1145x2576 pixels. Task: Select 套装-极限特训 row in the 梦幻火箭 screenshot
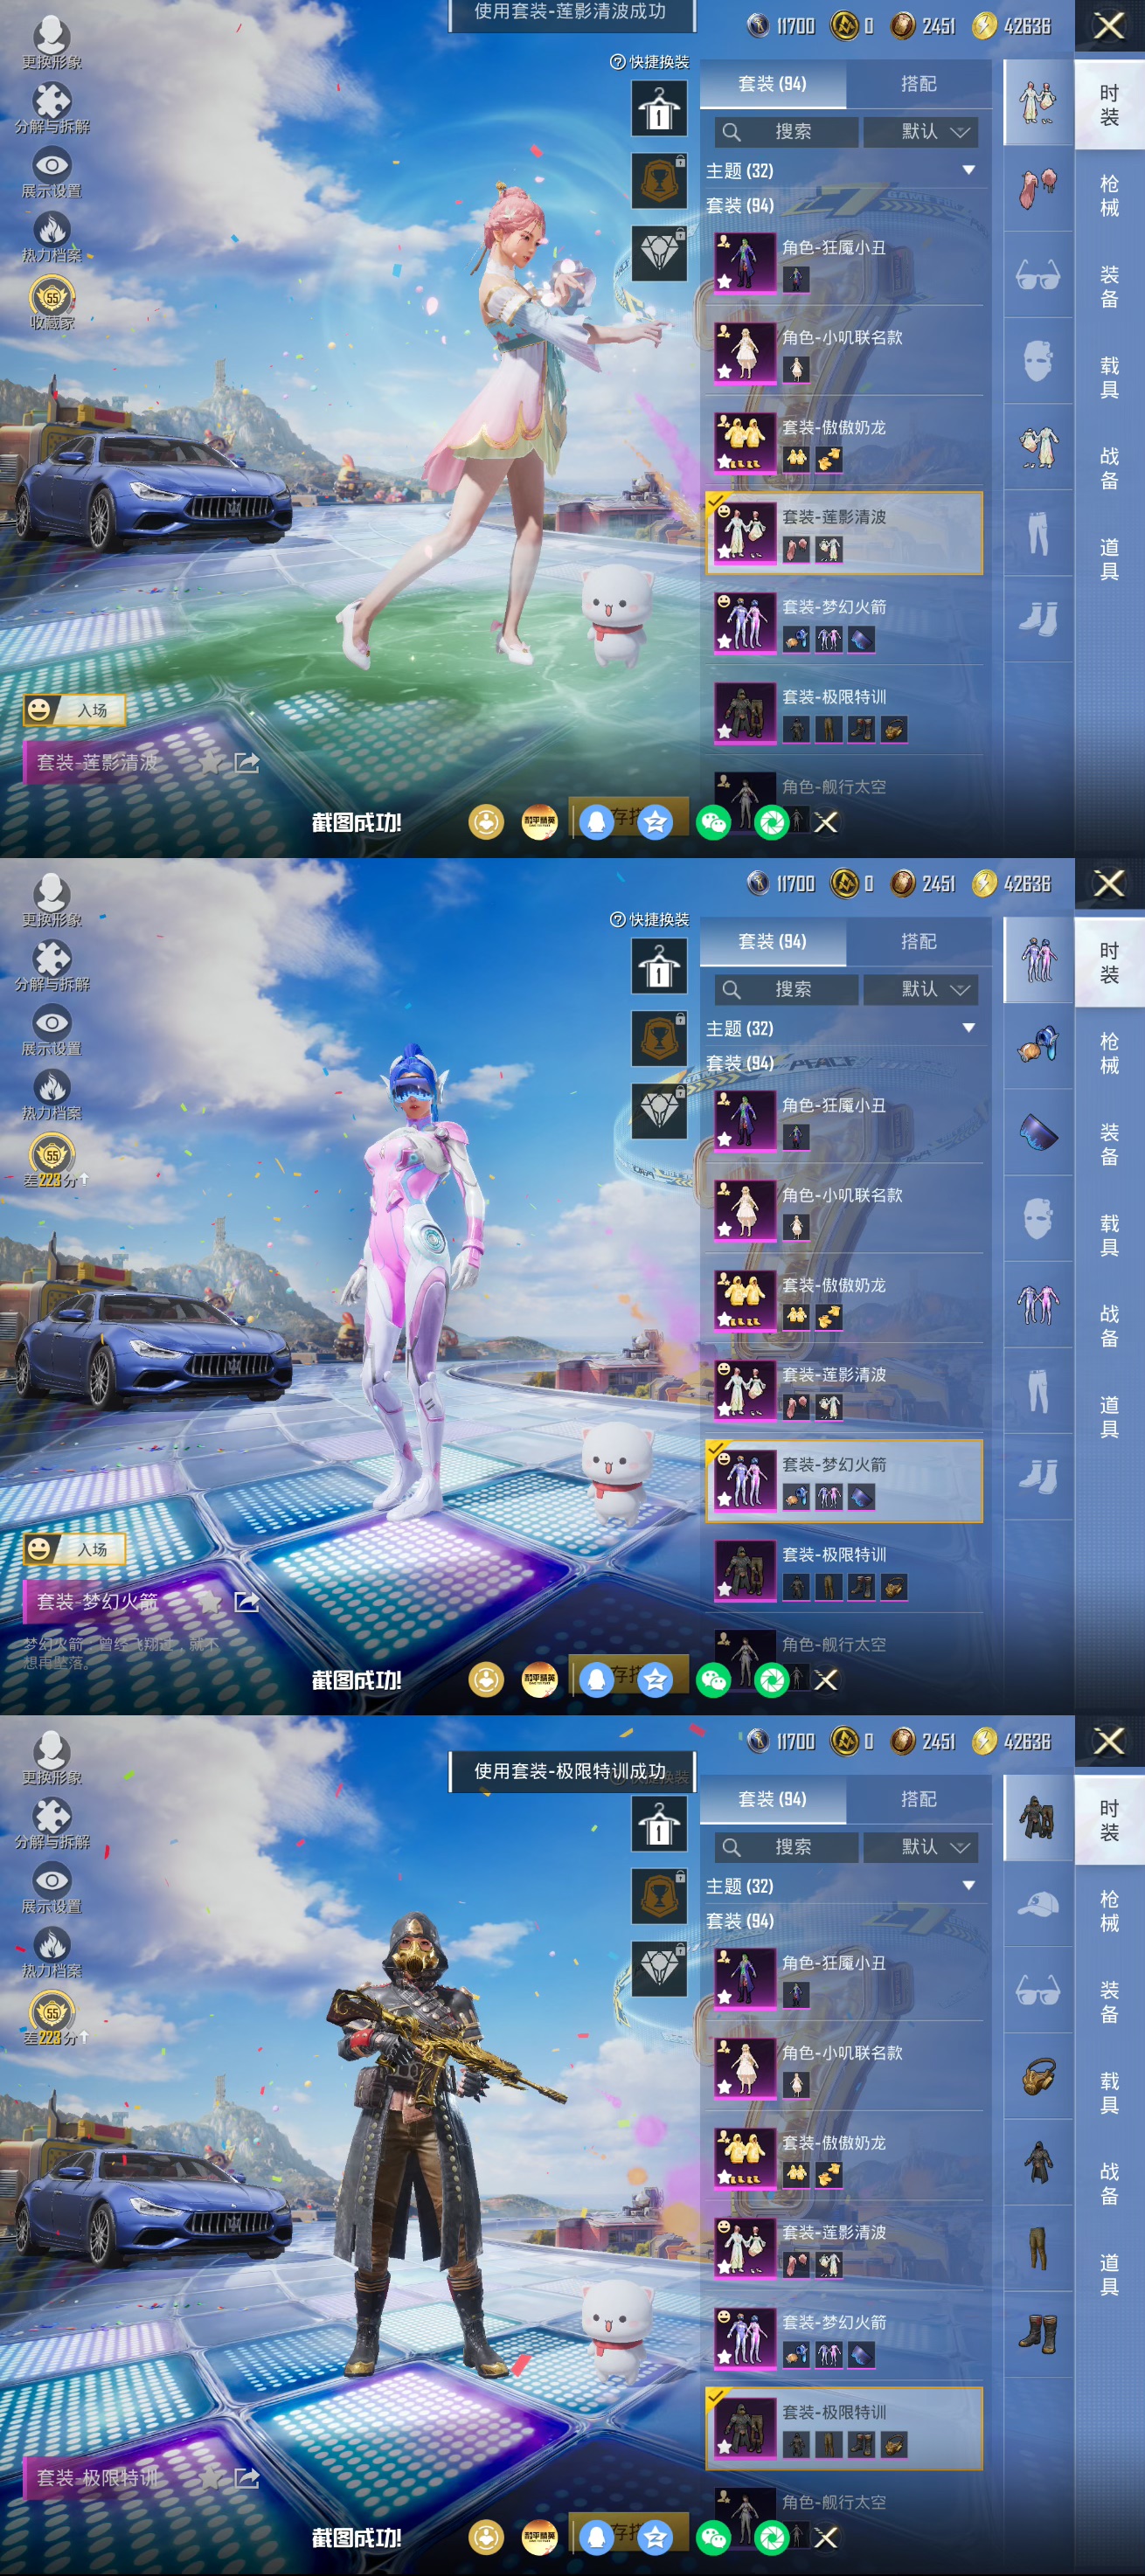[x=844, y=1570]
